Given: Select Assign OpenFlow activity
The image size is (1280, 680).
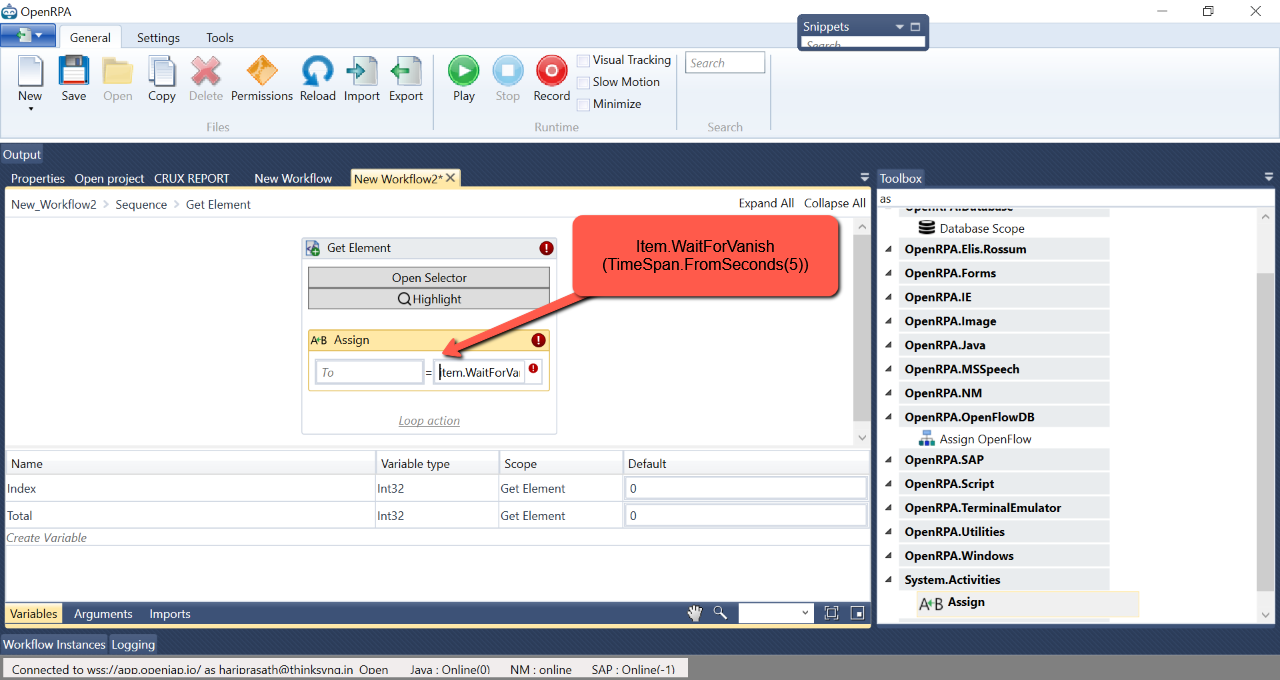Looking at the screenshot, I should point(975,439).
